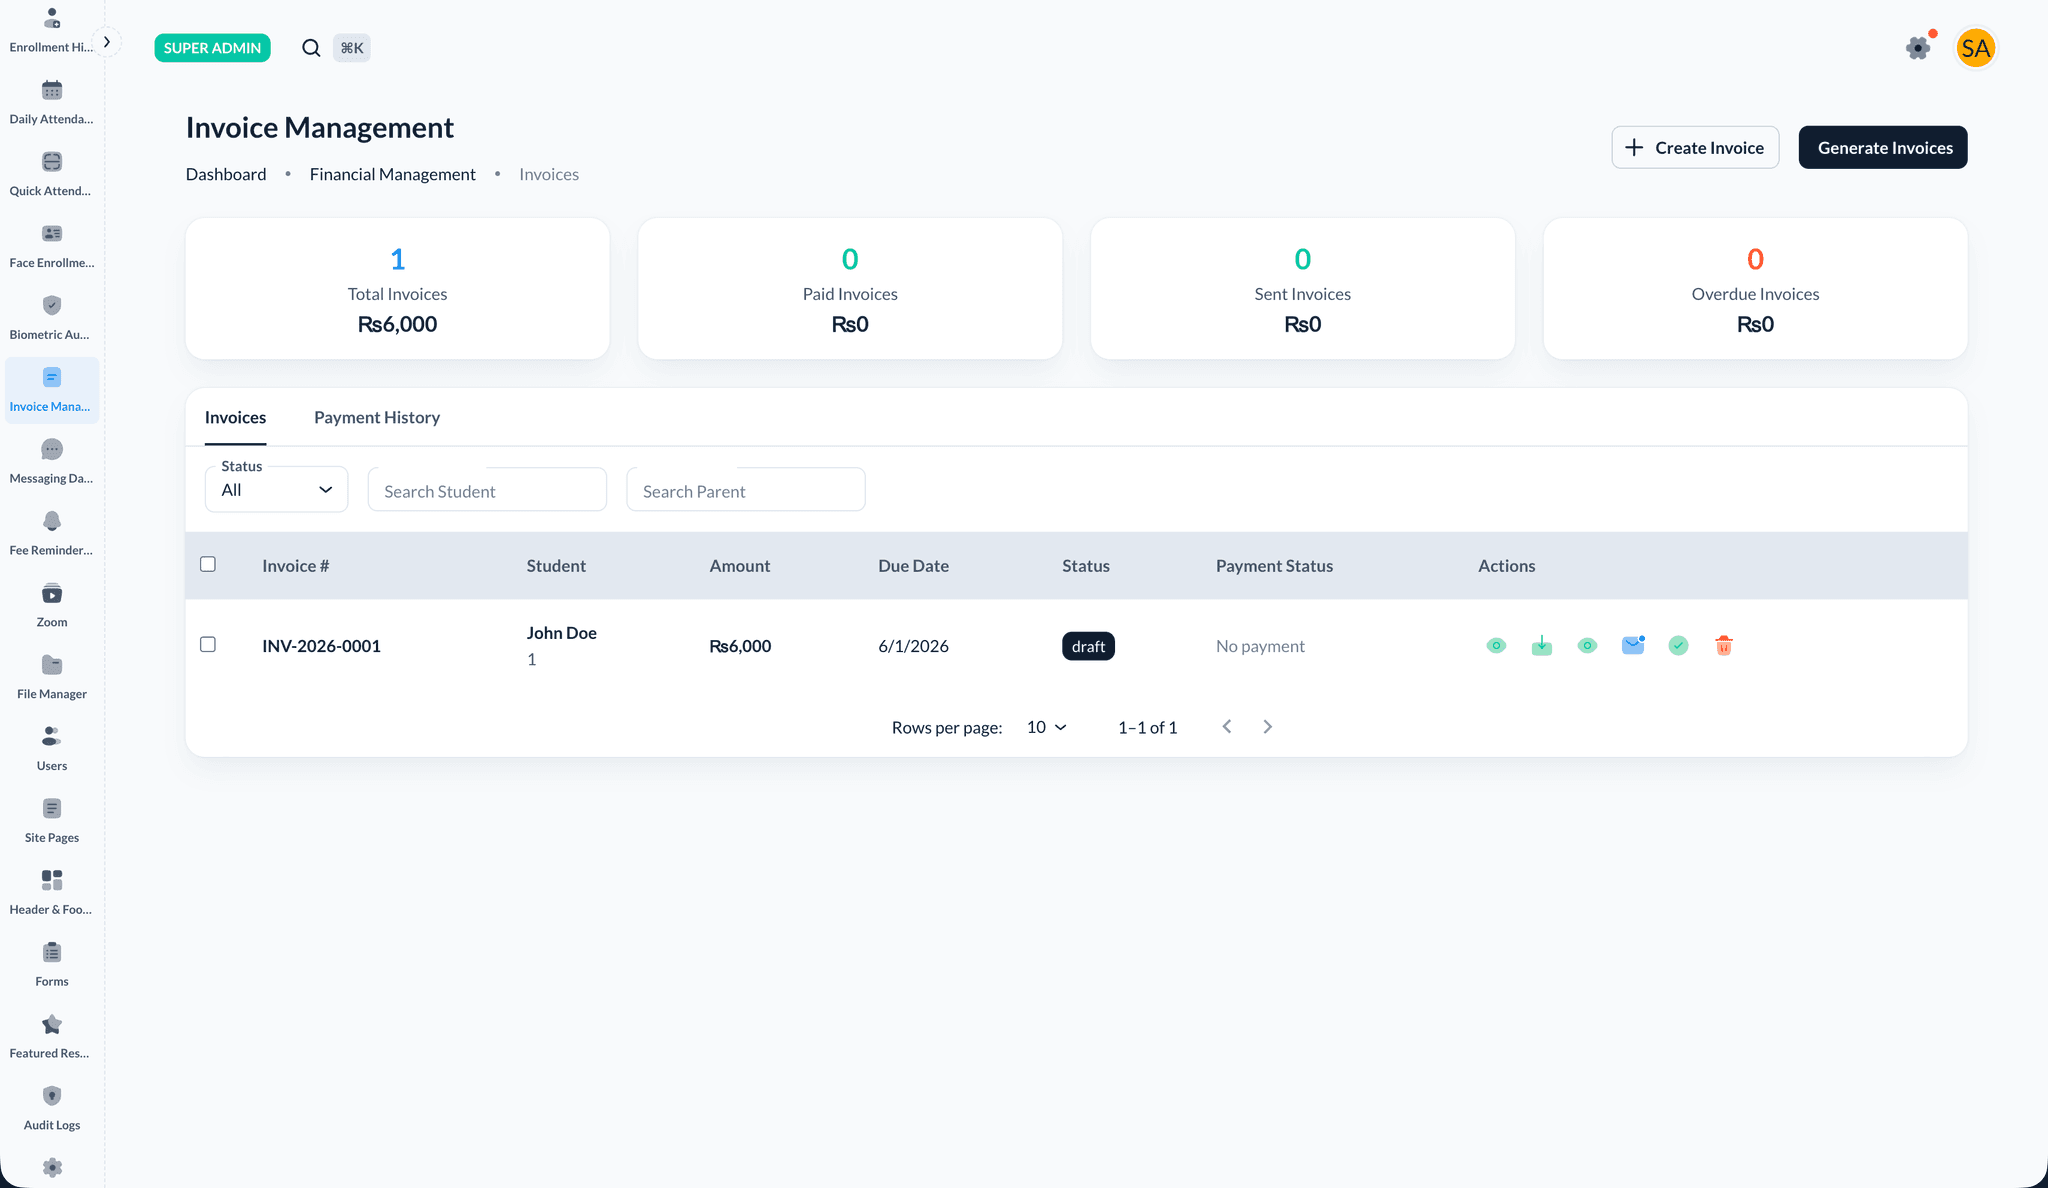The height and width of the screenshot is (1188, 2048).
Task: Open Rows per page dropdown
Action: coord(1047,727)
